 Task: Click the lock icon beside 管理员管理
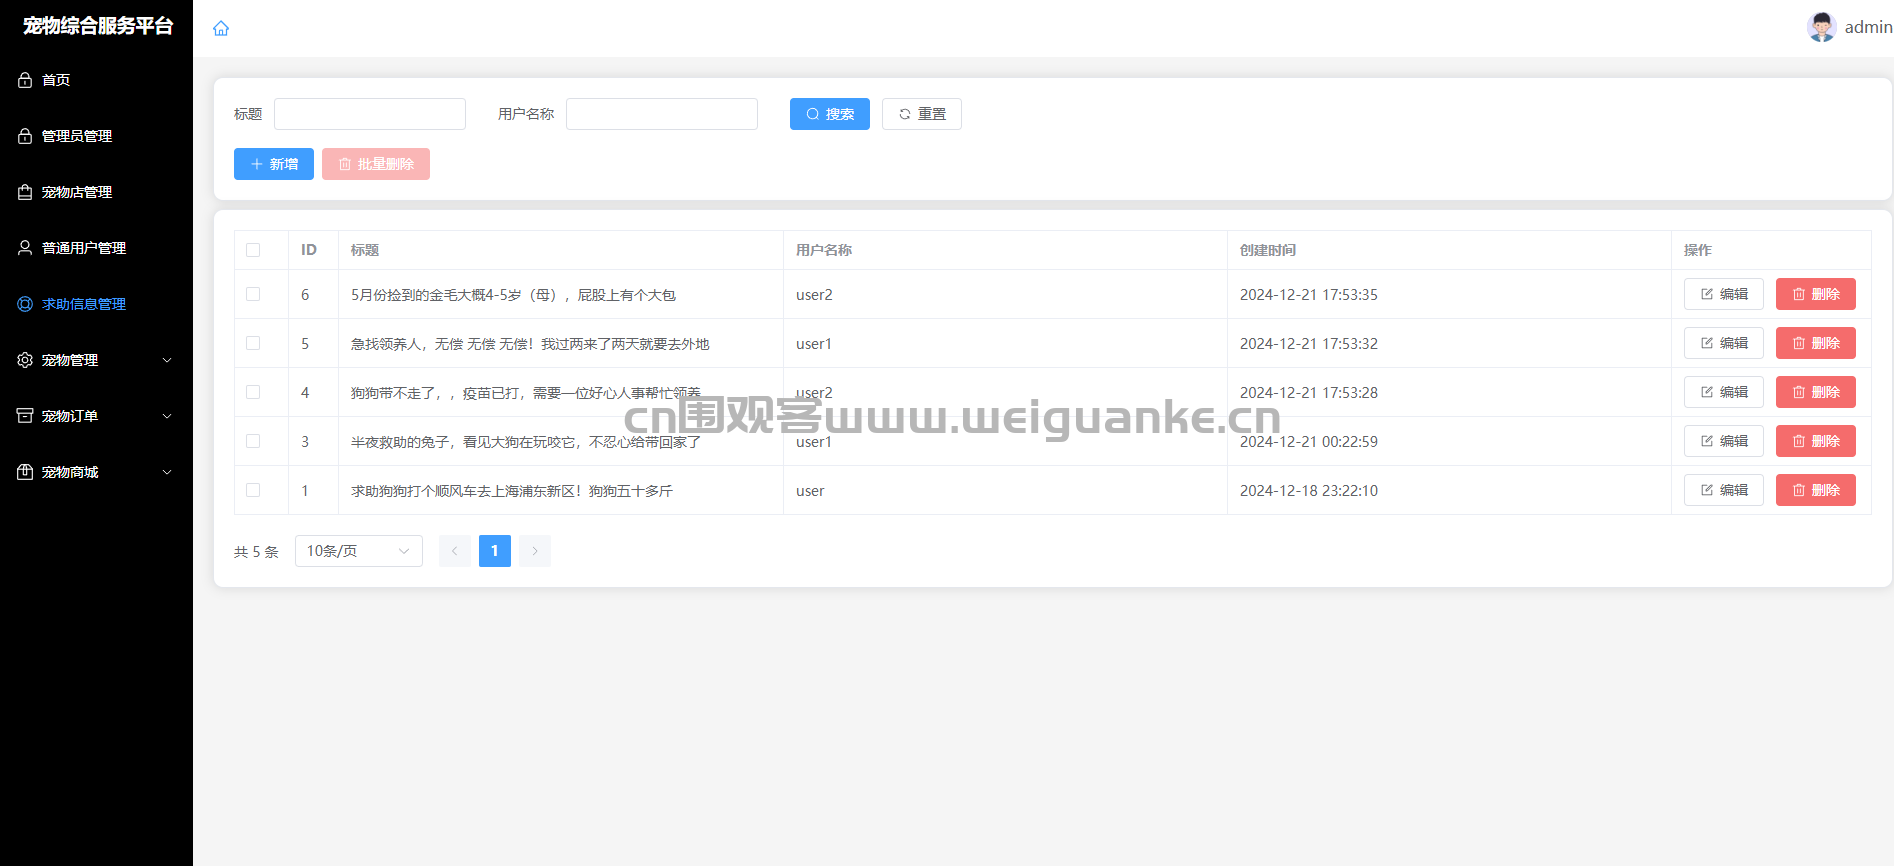[25, 136]
